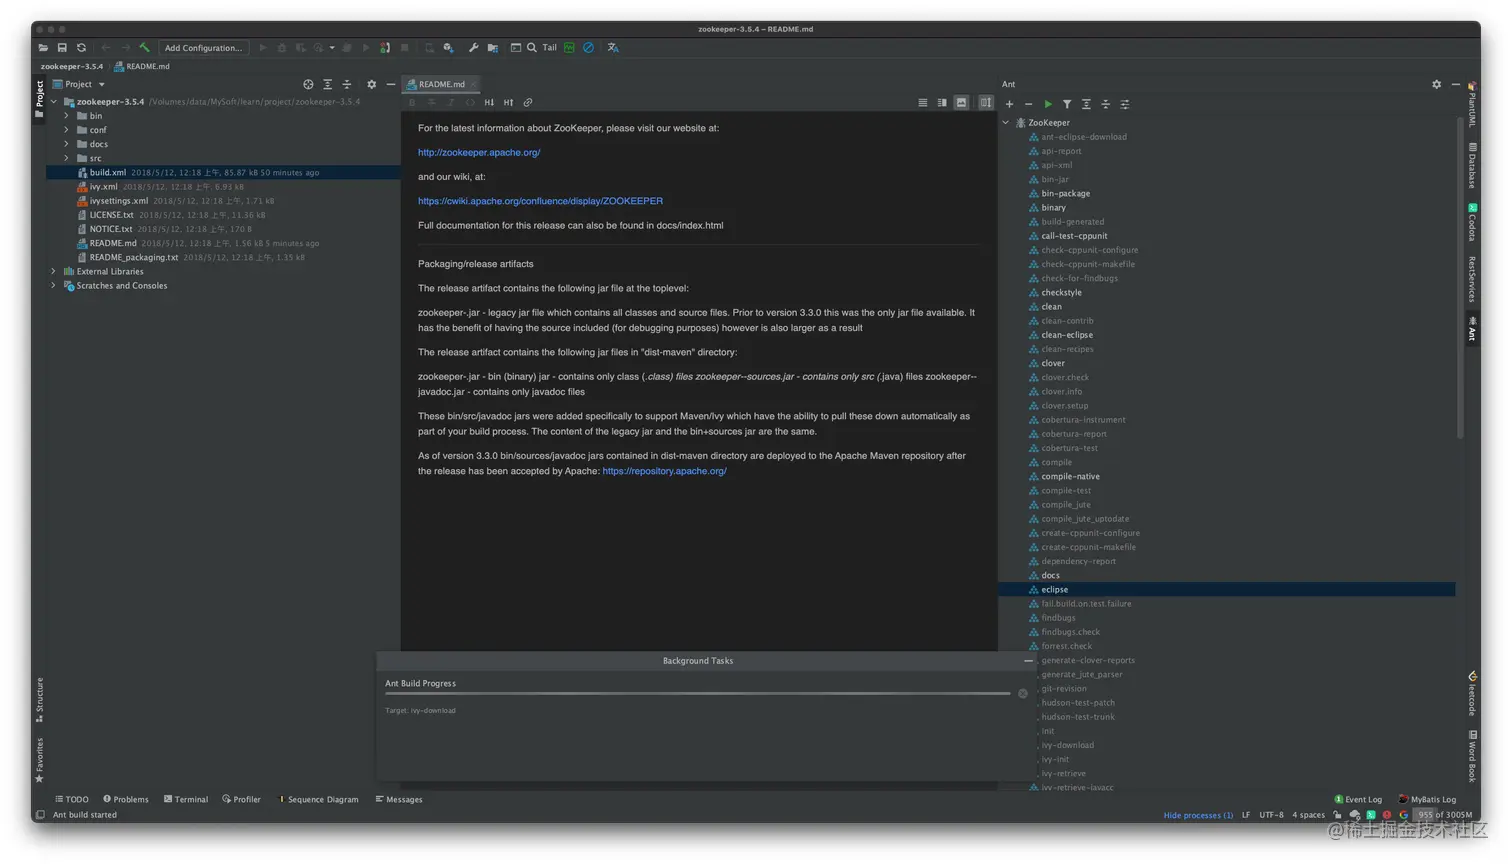Minimize the Background Tasks popup

click(x=1028, y=661)
